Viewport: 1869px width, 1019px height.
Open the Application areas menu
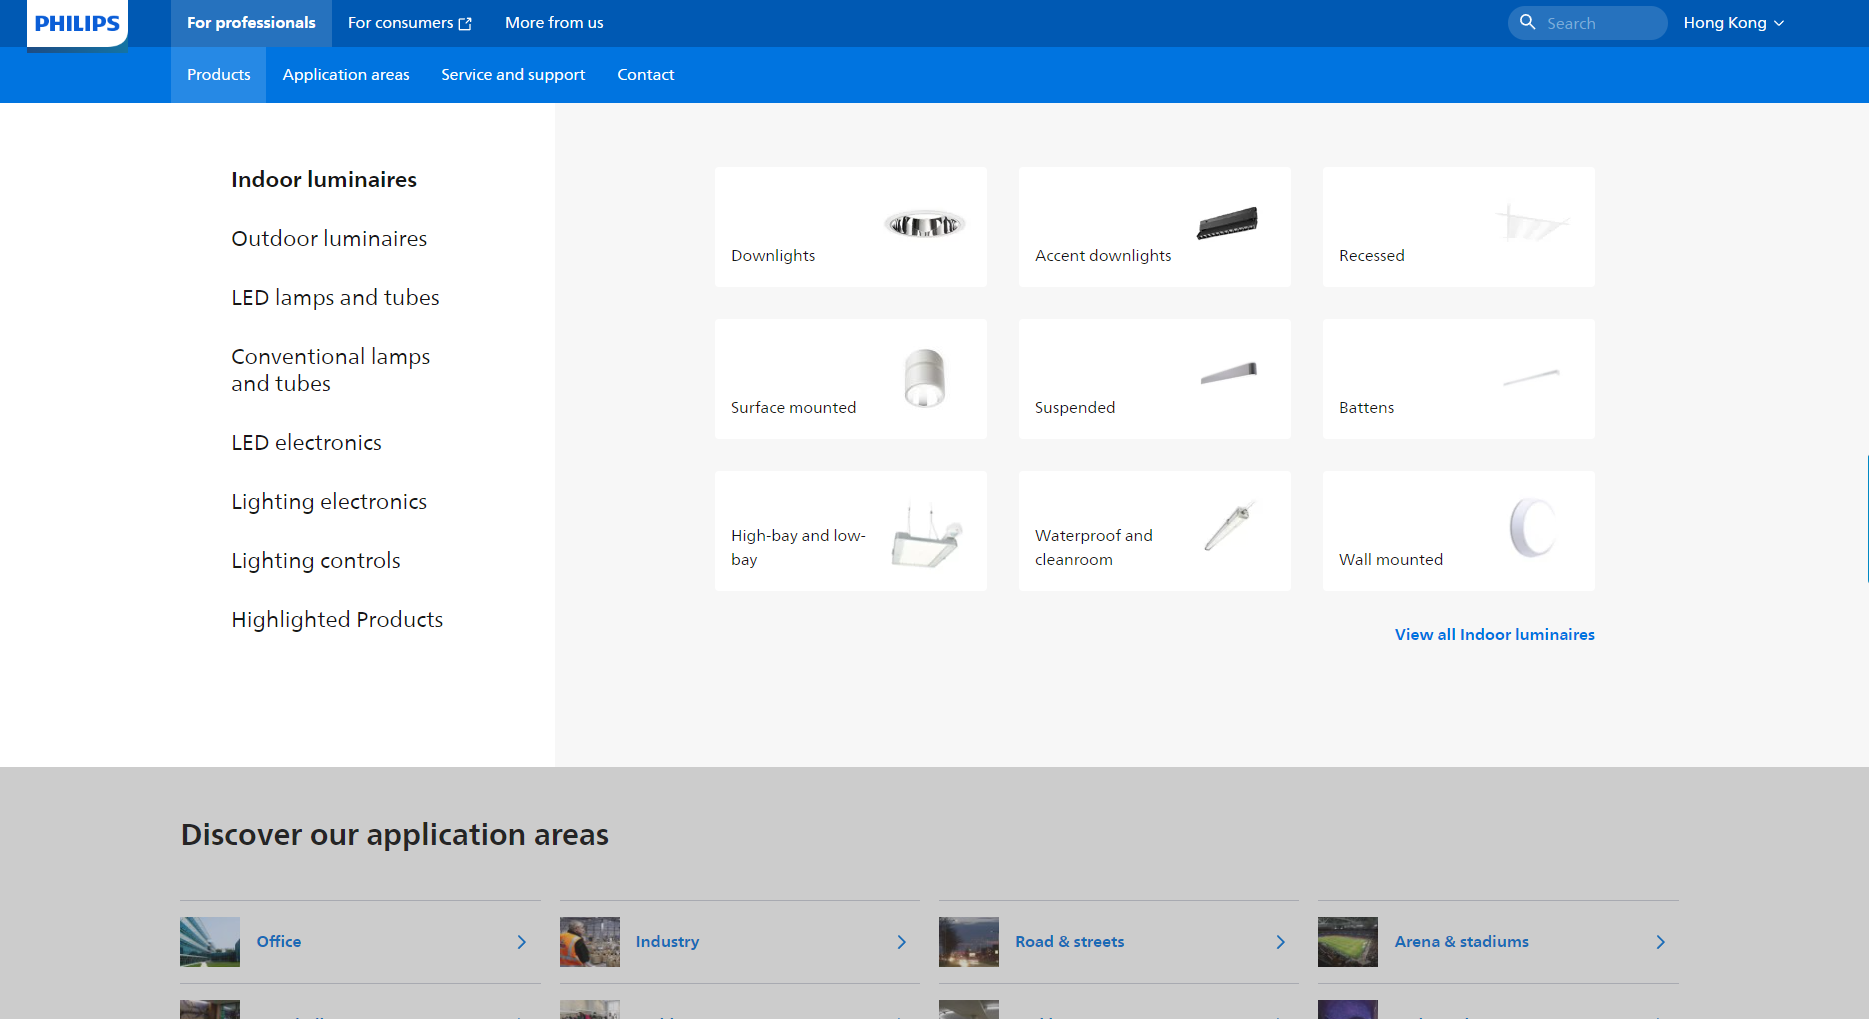(345, 75)
